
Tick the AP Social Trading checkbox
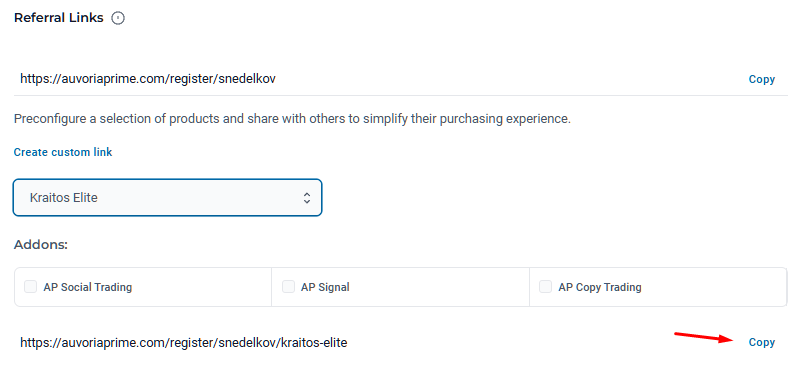click(31, 286)
